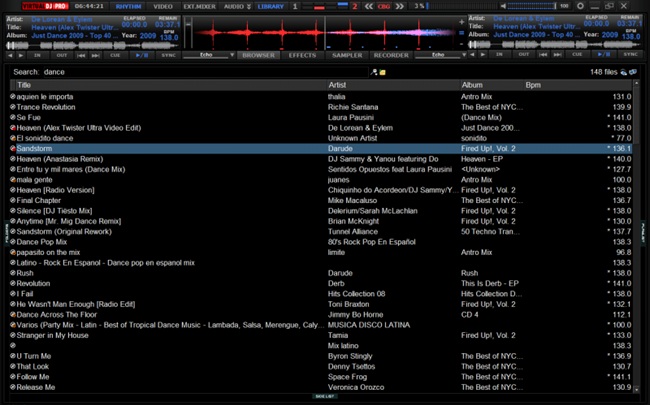The image size is (650, 405).
Task: Click last icon right of 148 files
Action: (633, 72)
